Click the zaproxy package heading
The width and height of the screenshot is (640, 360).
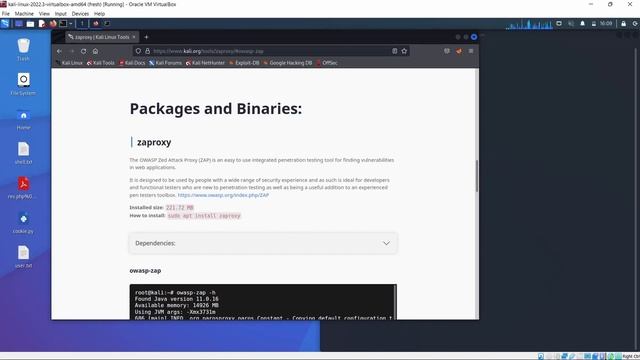[154, 142]
